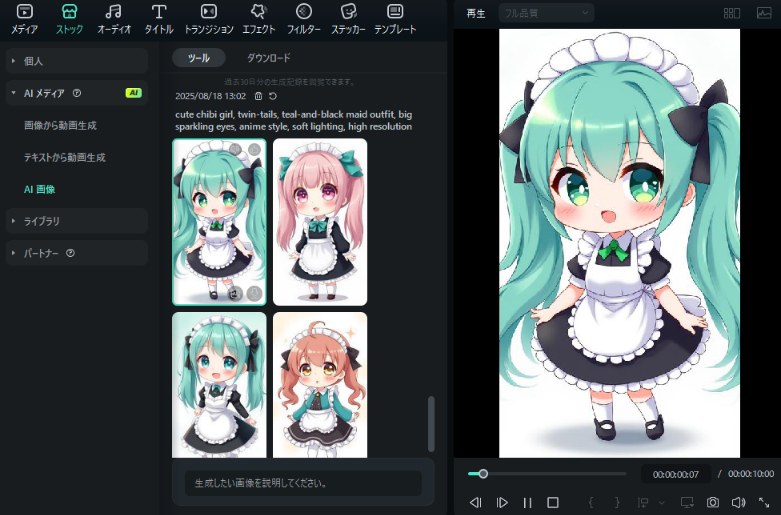Open the テンプレート tab
Screen dimensions: 781x515
coord(395,19)
